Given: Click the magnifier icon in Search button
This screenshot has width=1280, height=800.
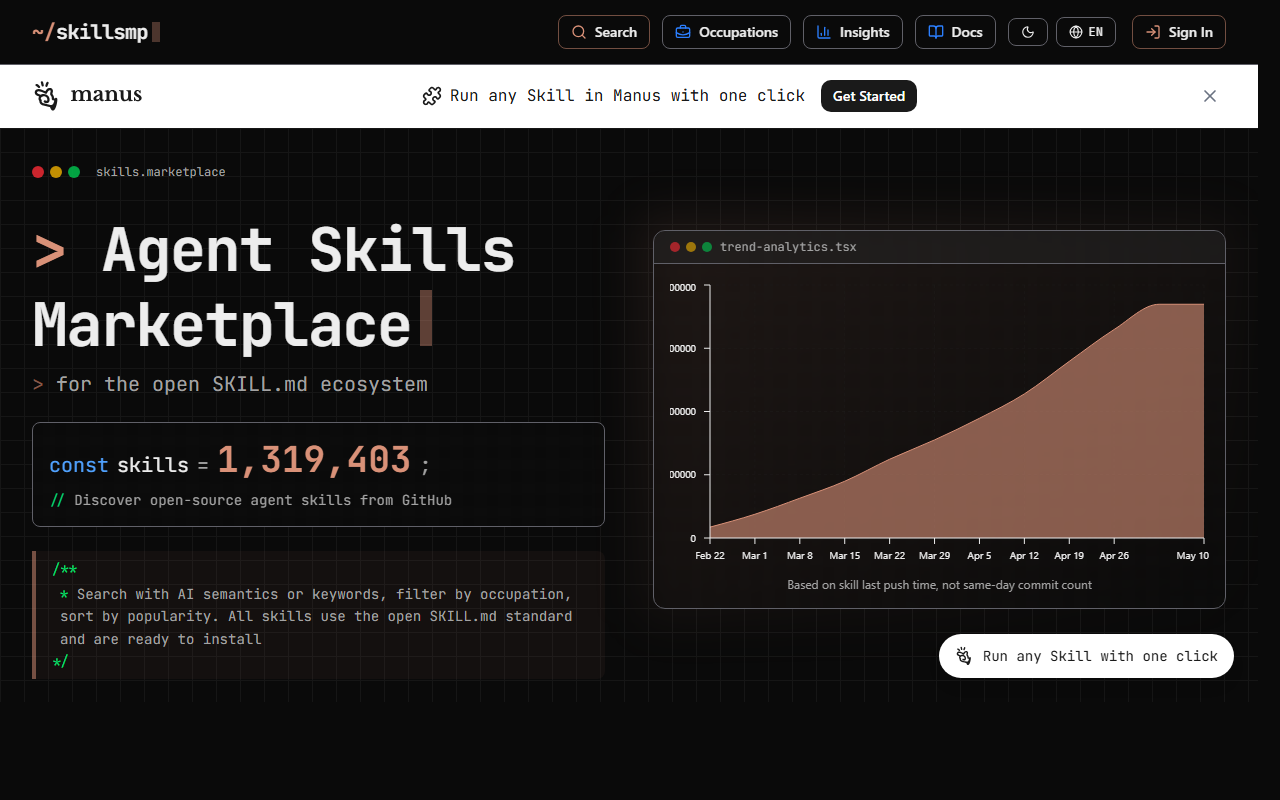Looking at the screenshot, I should (x=579, y=32).
